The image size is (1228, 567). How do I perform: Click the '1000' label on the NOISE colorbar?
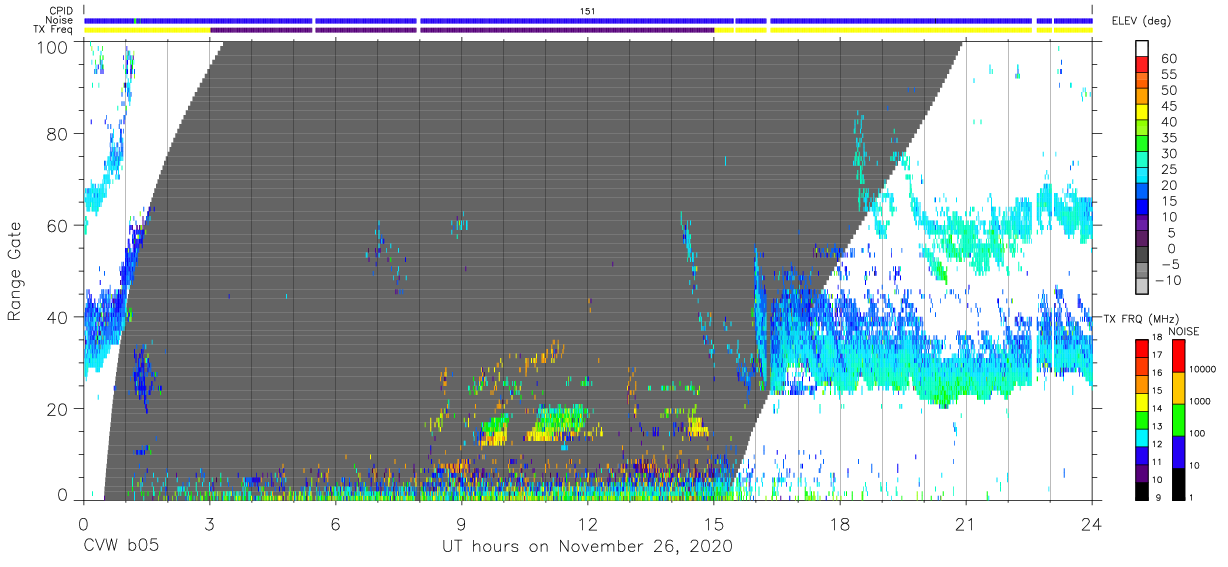1200,401
